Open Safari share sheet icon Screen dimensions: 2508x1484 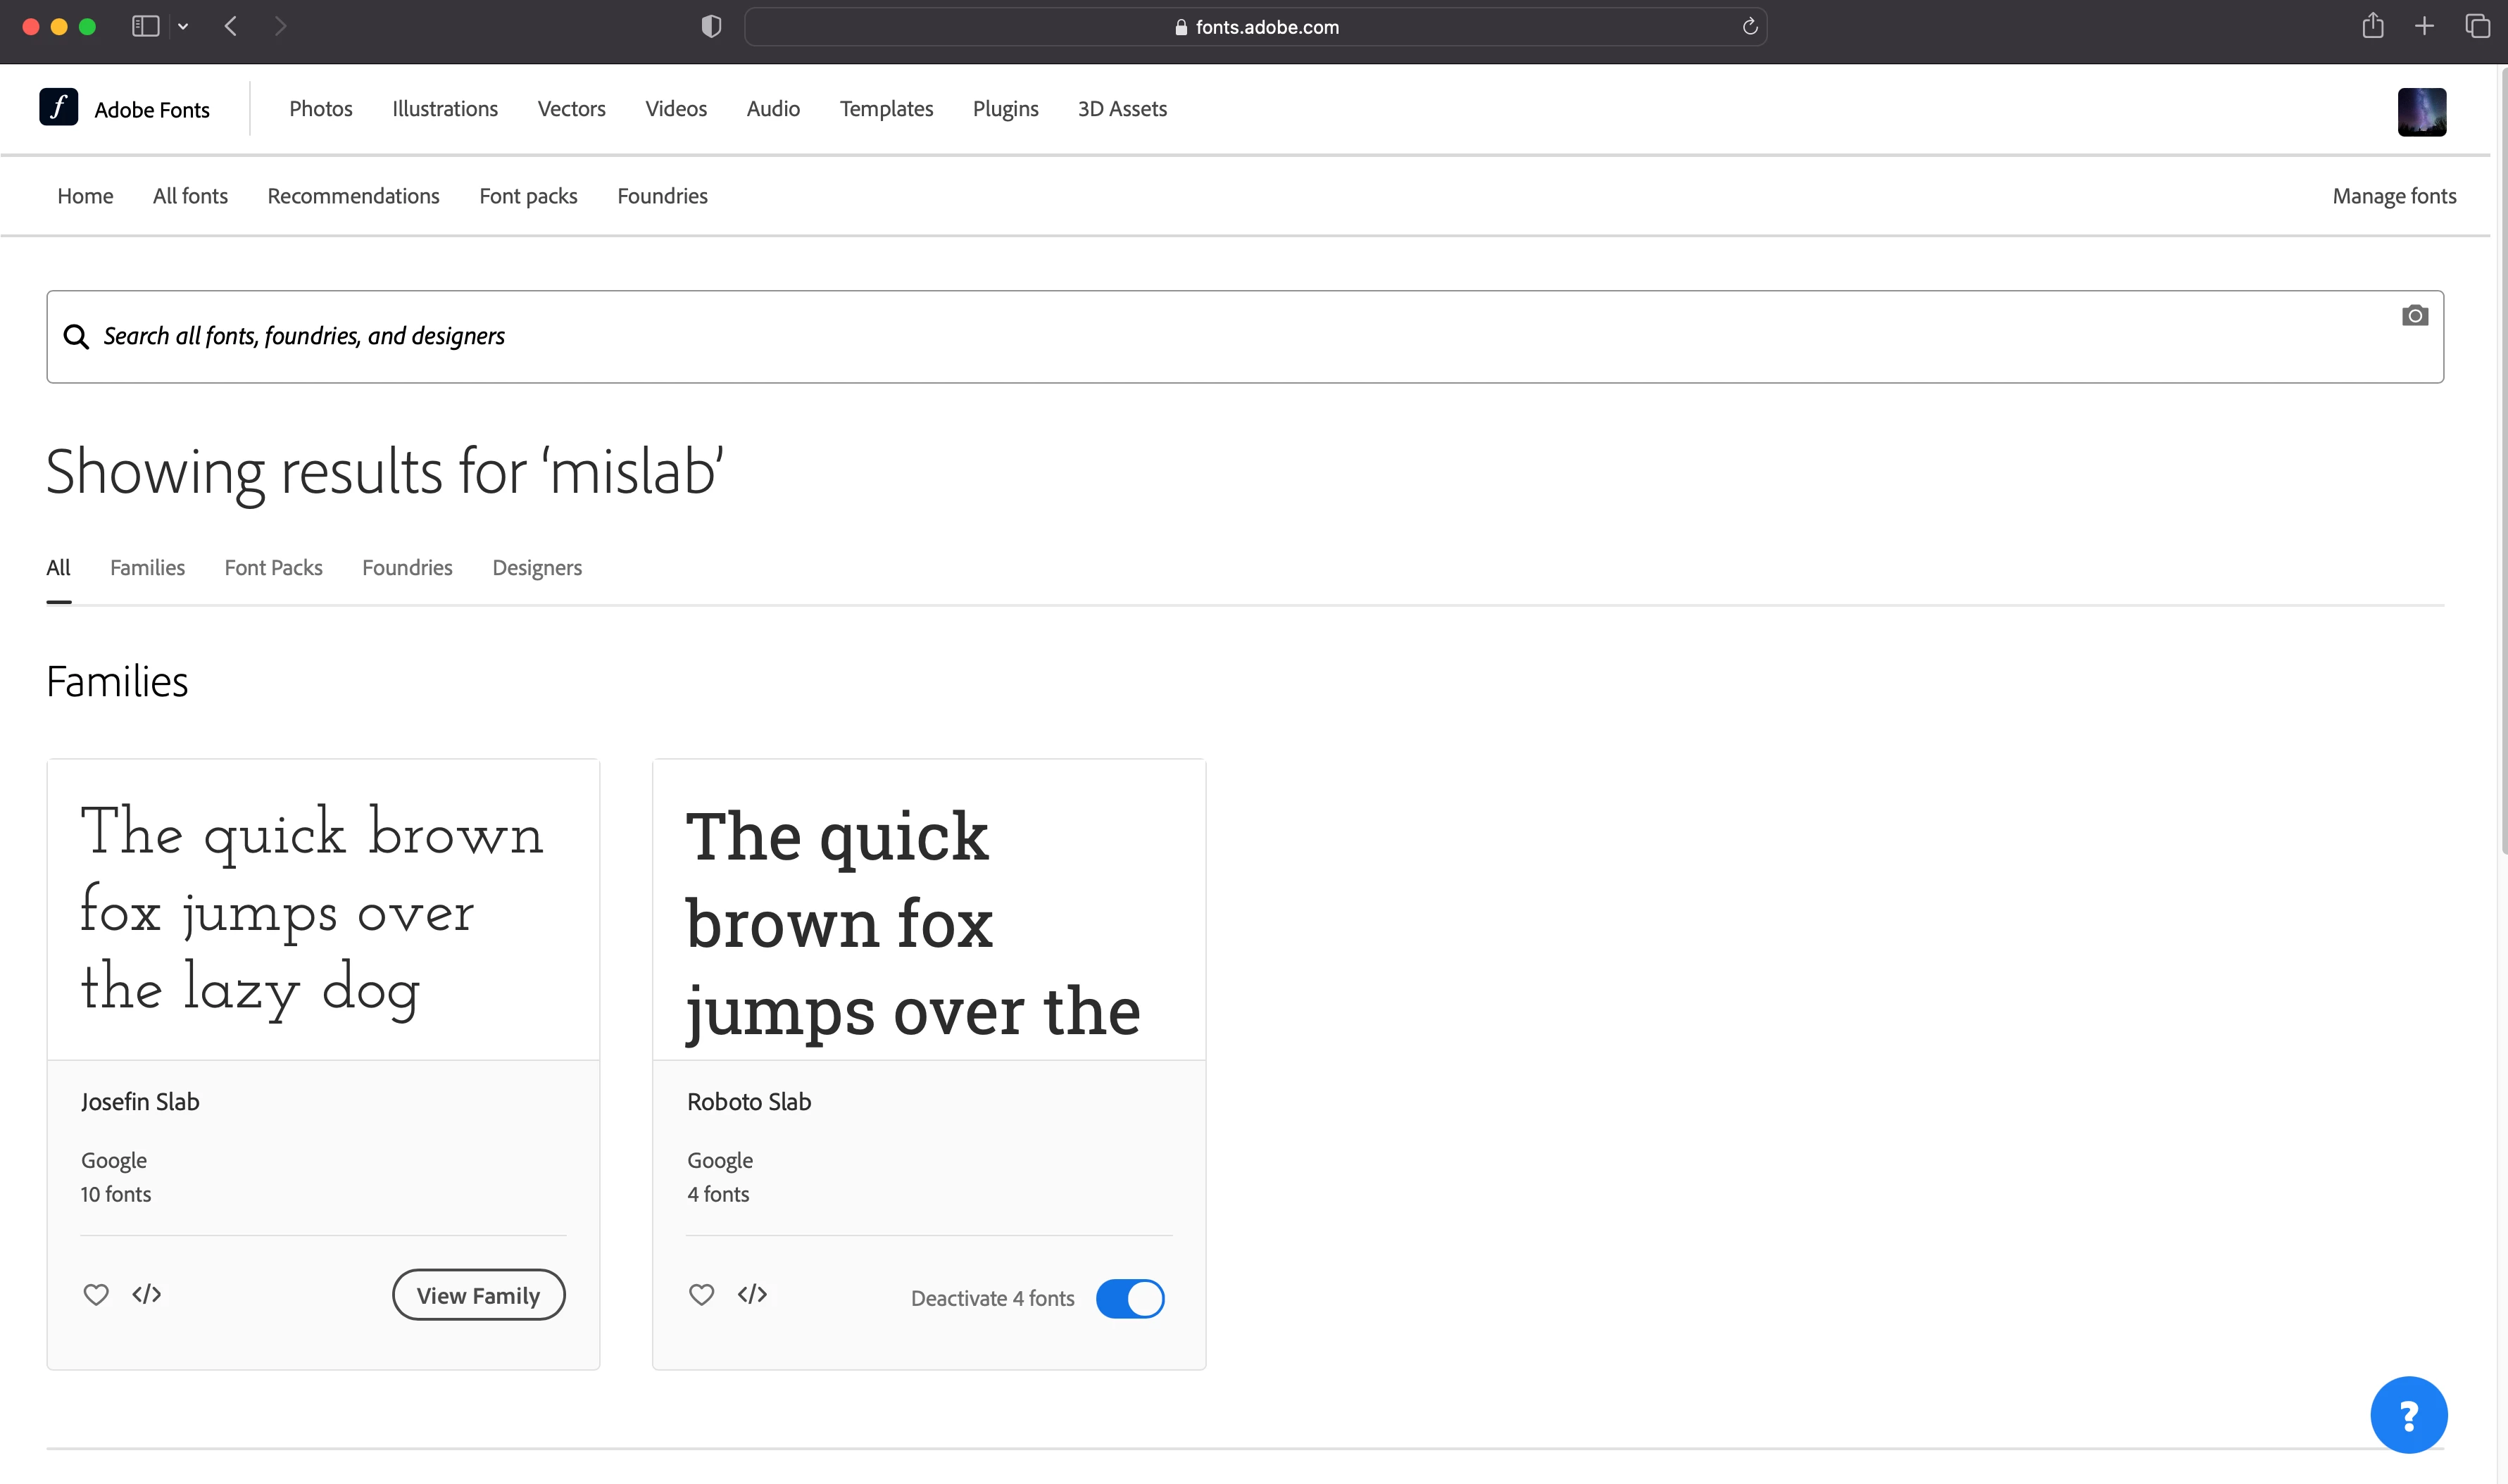[2372, 27]
